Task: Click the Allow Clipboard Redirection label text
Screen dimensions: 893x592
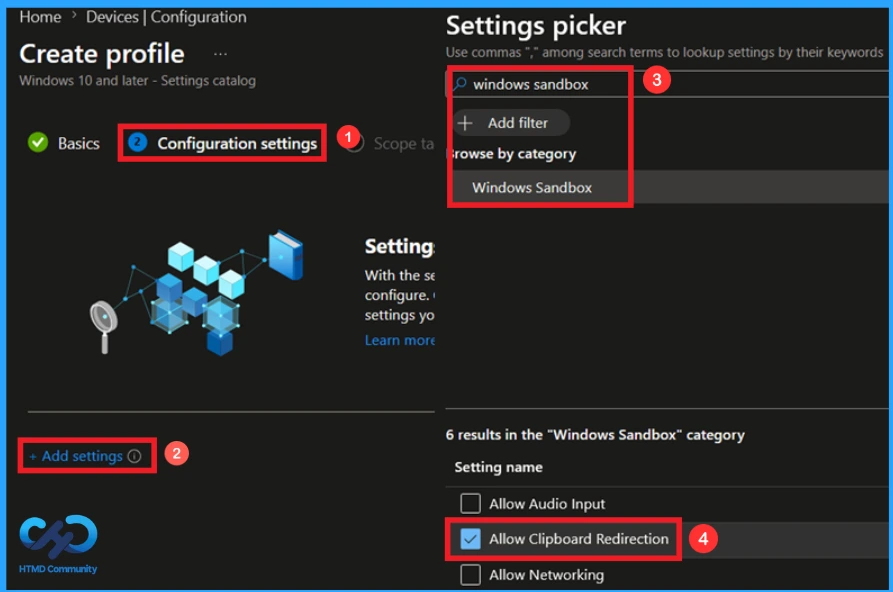Action: [579, 539]
